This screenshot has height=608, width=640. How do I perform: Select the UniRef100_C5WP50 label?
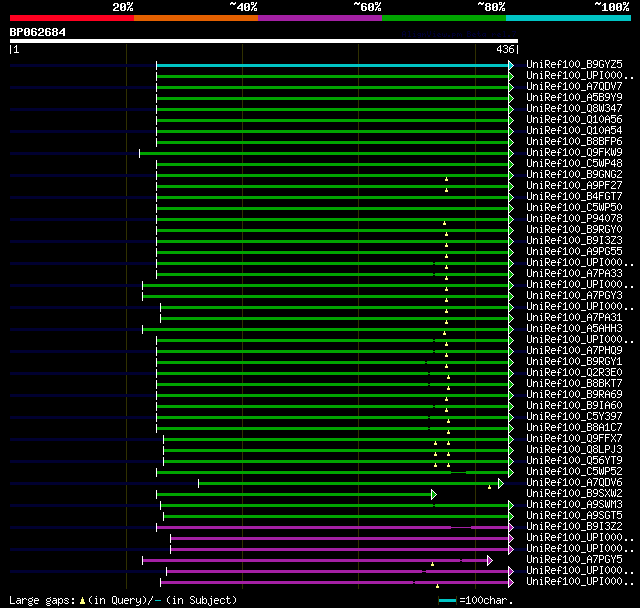pyautogui.click(x=574, y=208)
